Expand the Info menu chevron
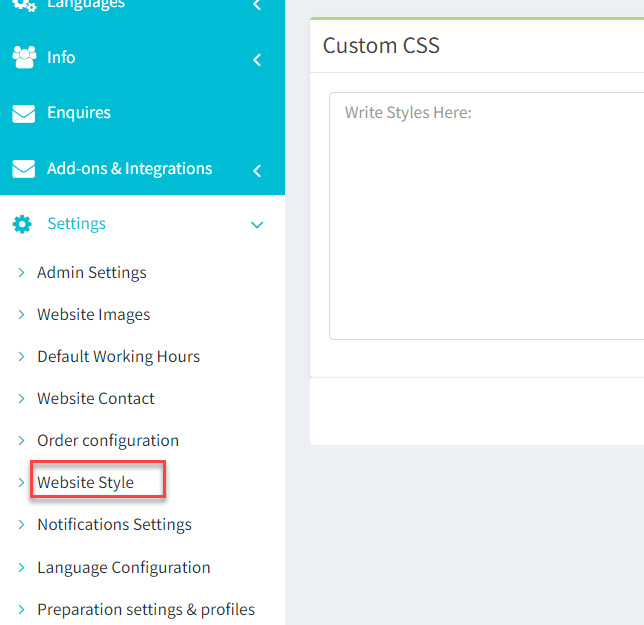644x625 pixels. (257, 60)
